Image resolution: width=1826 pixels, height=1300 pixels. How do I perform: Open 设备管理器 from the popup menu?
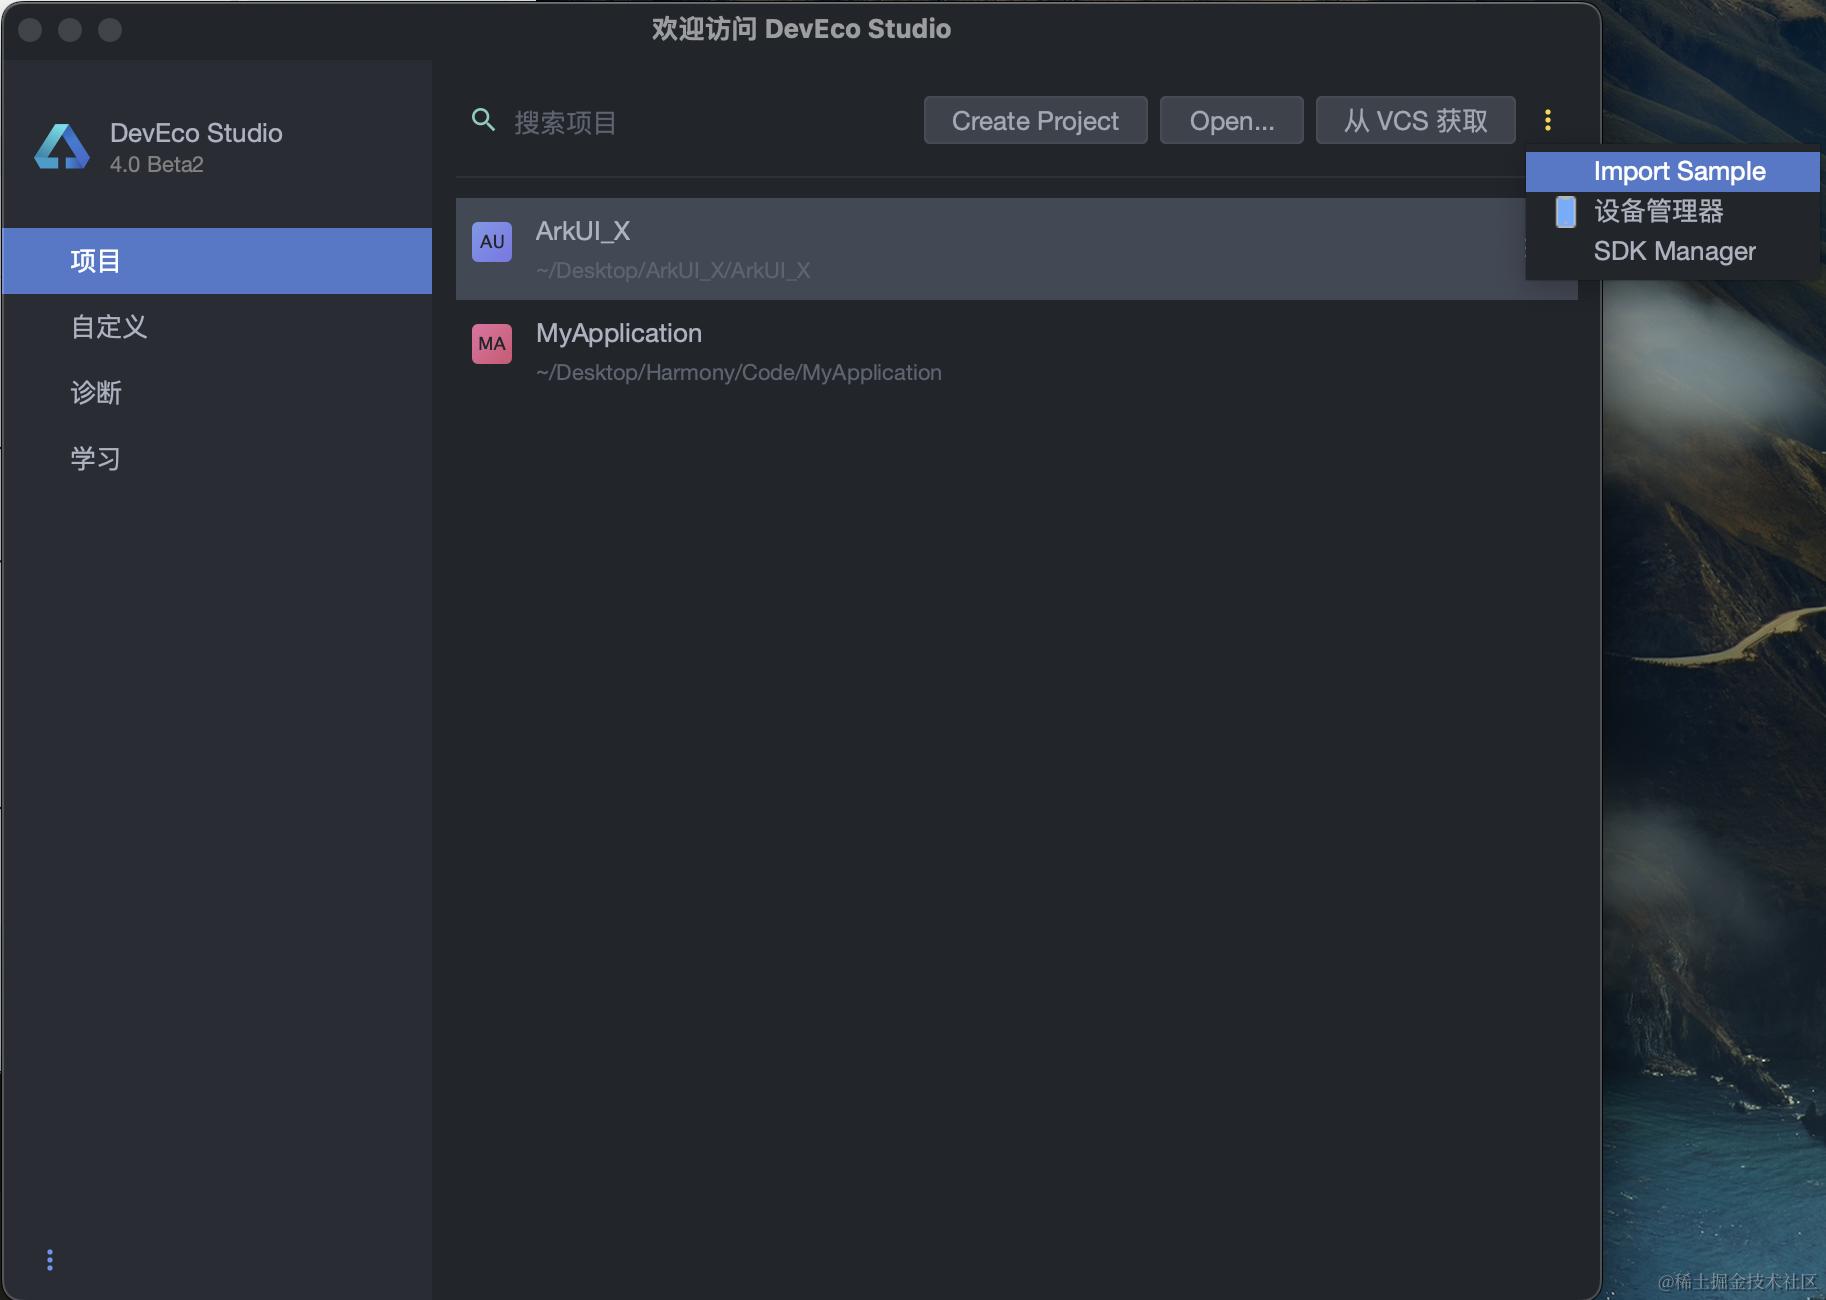[x=1672, y=211]
